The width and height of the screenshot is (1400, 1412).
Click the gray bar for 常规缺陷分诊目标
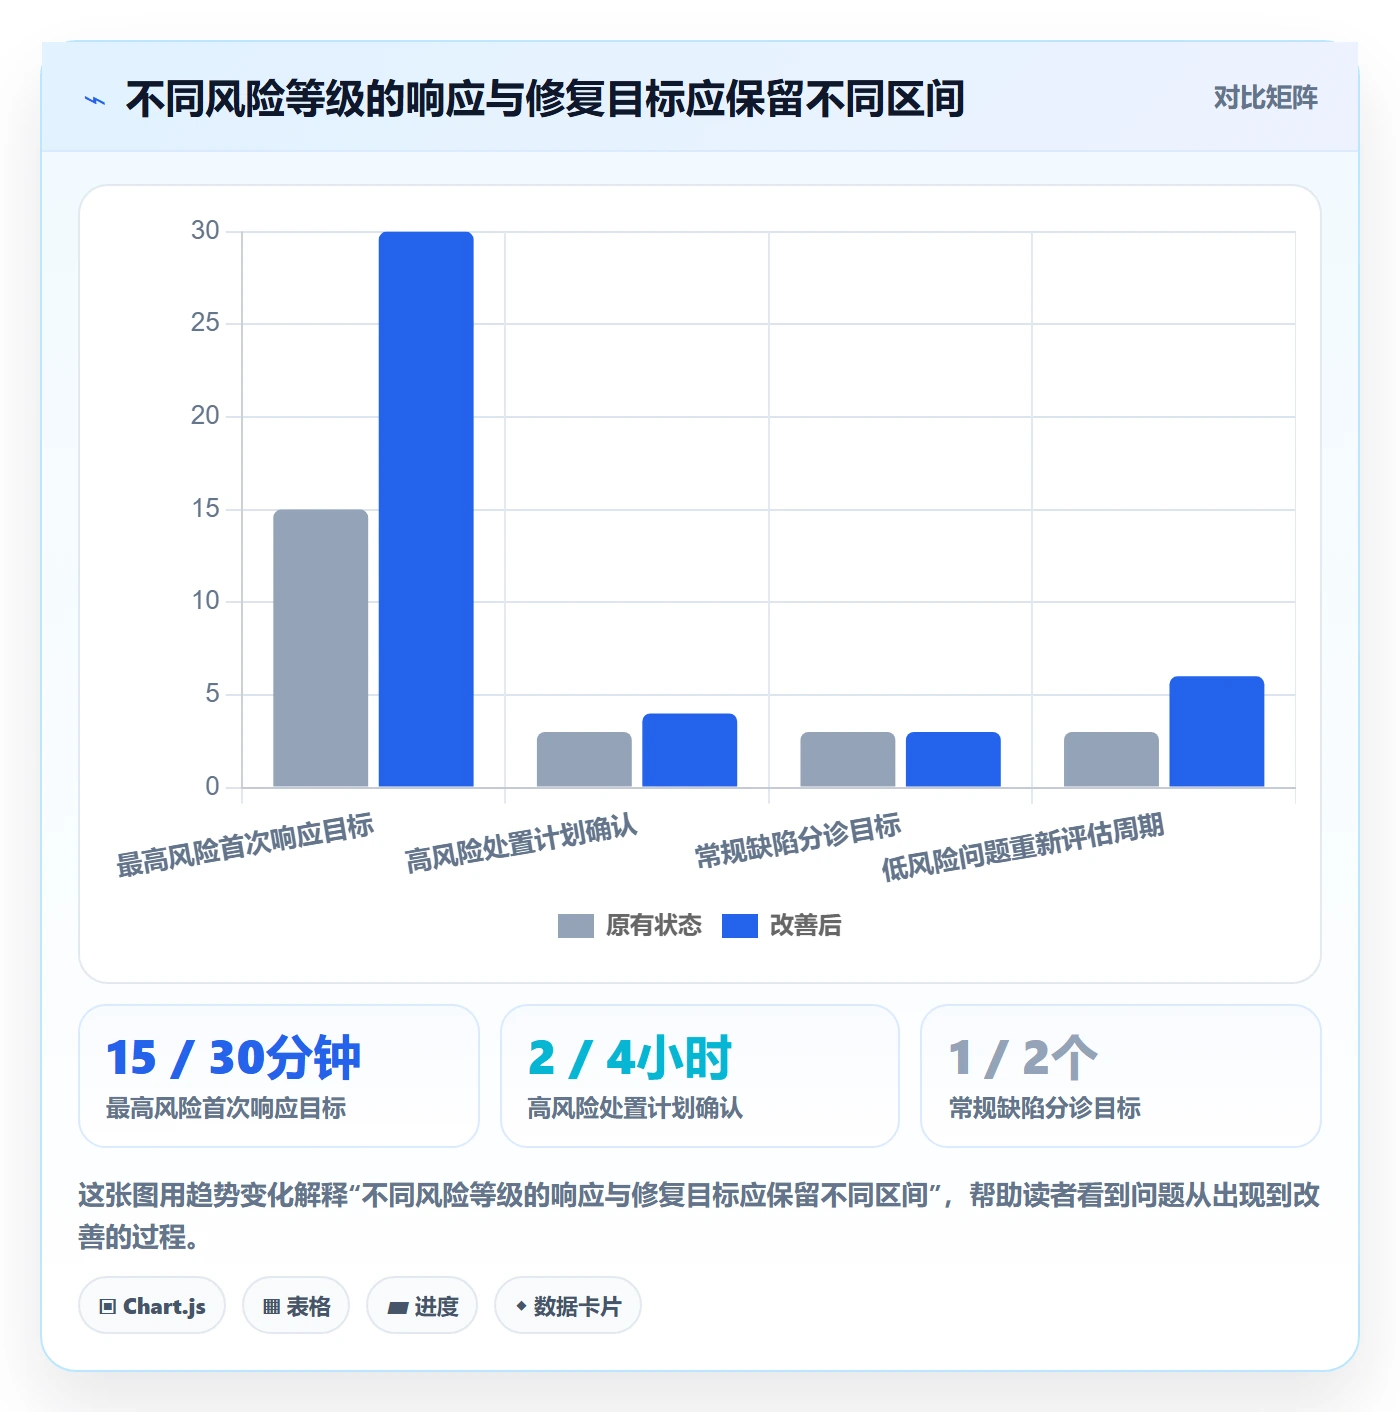tap(848, 759)
